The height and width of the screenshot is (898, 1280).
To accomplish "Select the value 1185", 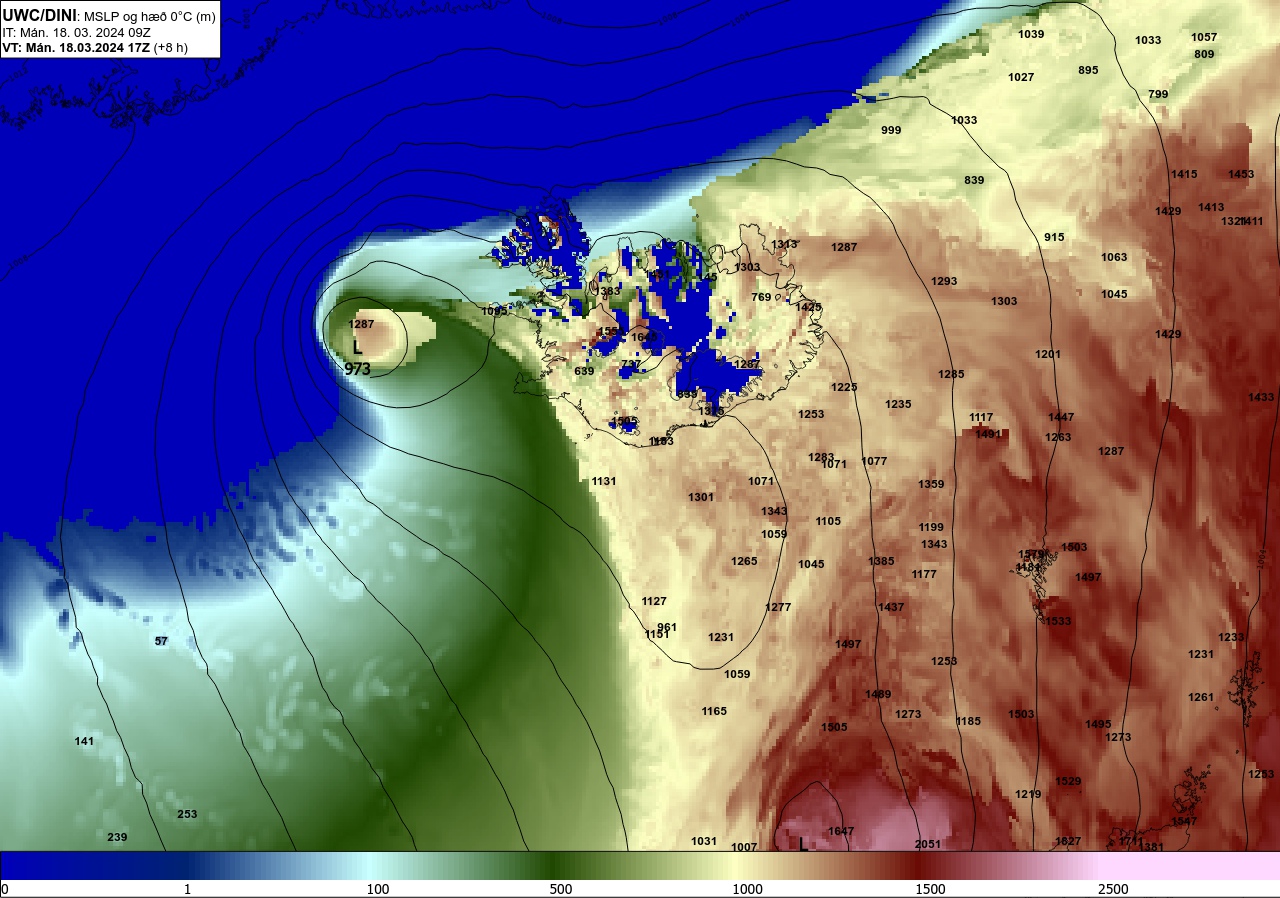I will [x=968, y=721].
